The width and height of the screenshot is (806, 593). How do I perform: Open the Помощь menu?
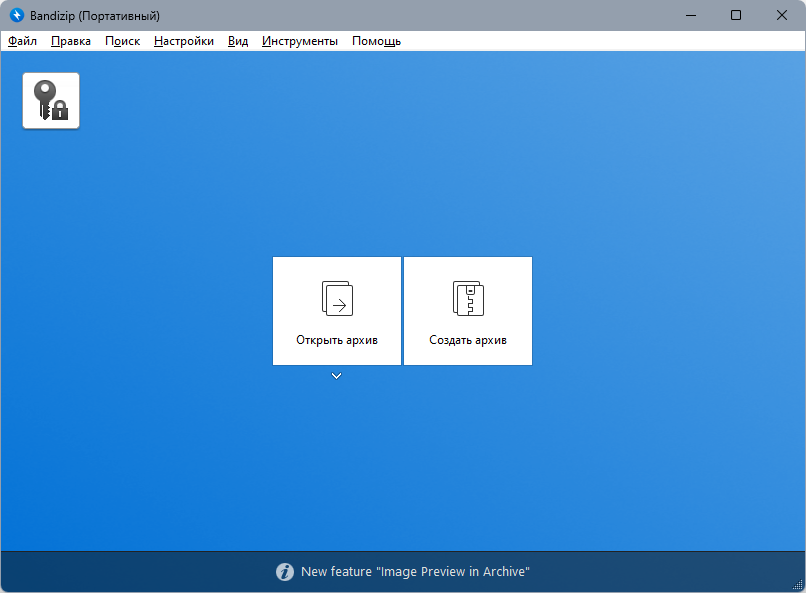[x=376, y=41]
